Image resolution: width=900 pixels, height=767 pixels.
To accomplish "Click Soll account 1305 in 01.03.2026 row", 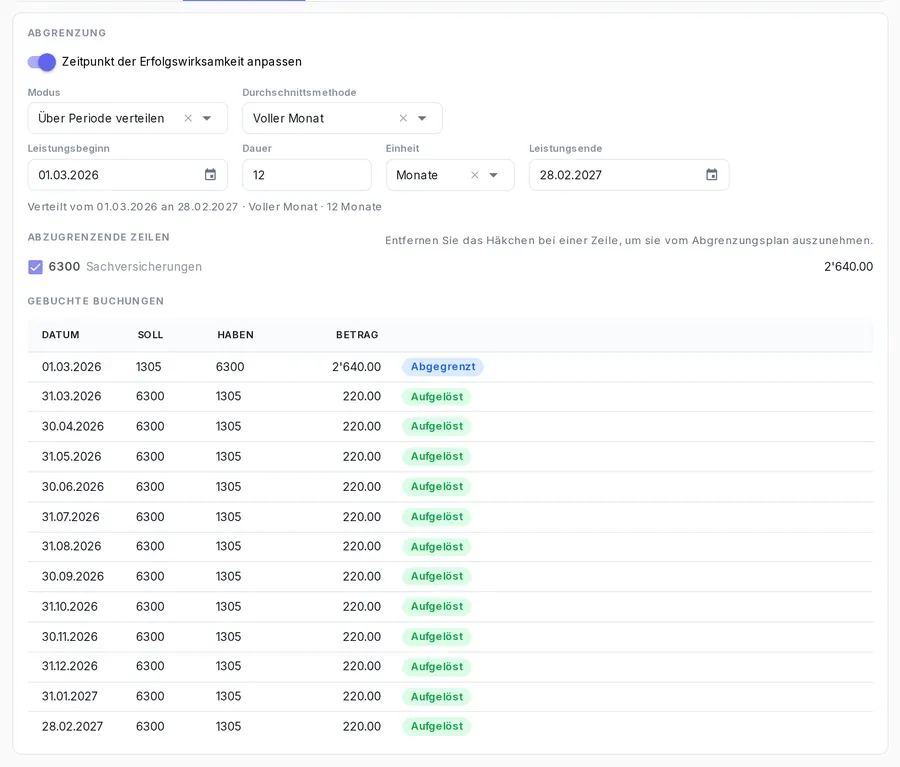I will 149,367.
